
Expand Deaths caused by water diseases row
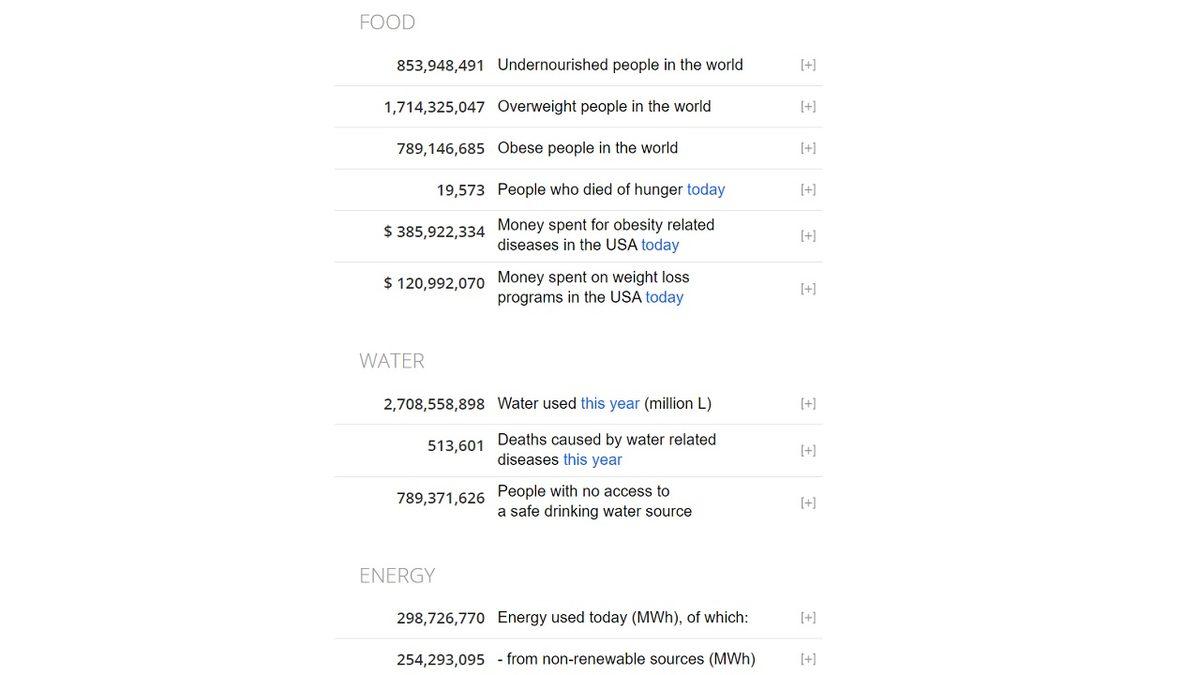(x=808, y=451)
